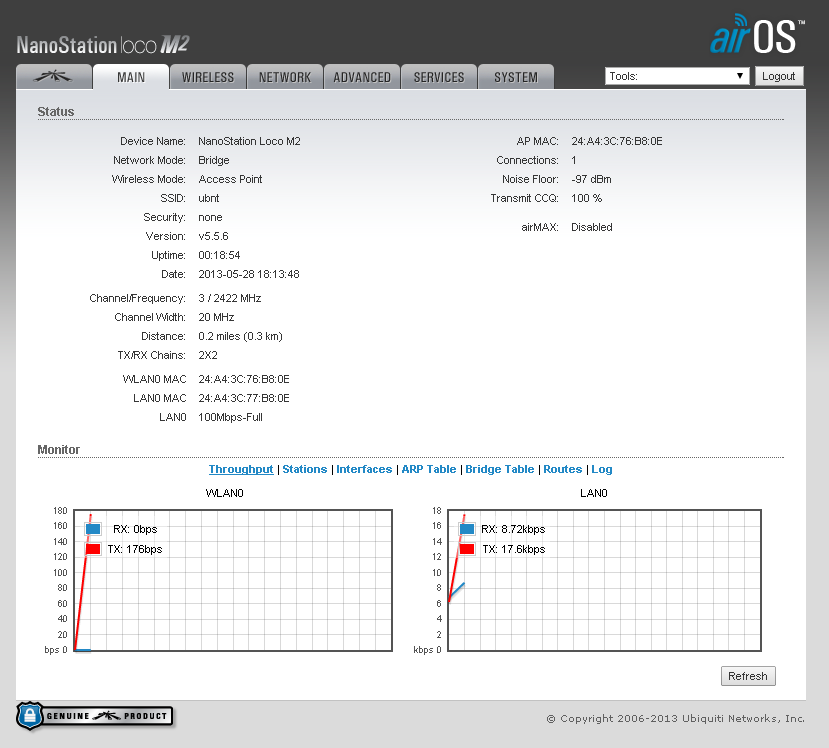Click the WLAN0 throughput graph
Screen dimensions: 829x748
click(x=233, y=580)
